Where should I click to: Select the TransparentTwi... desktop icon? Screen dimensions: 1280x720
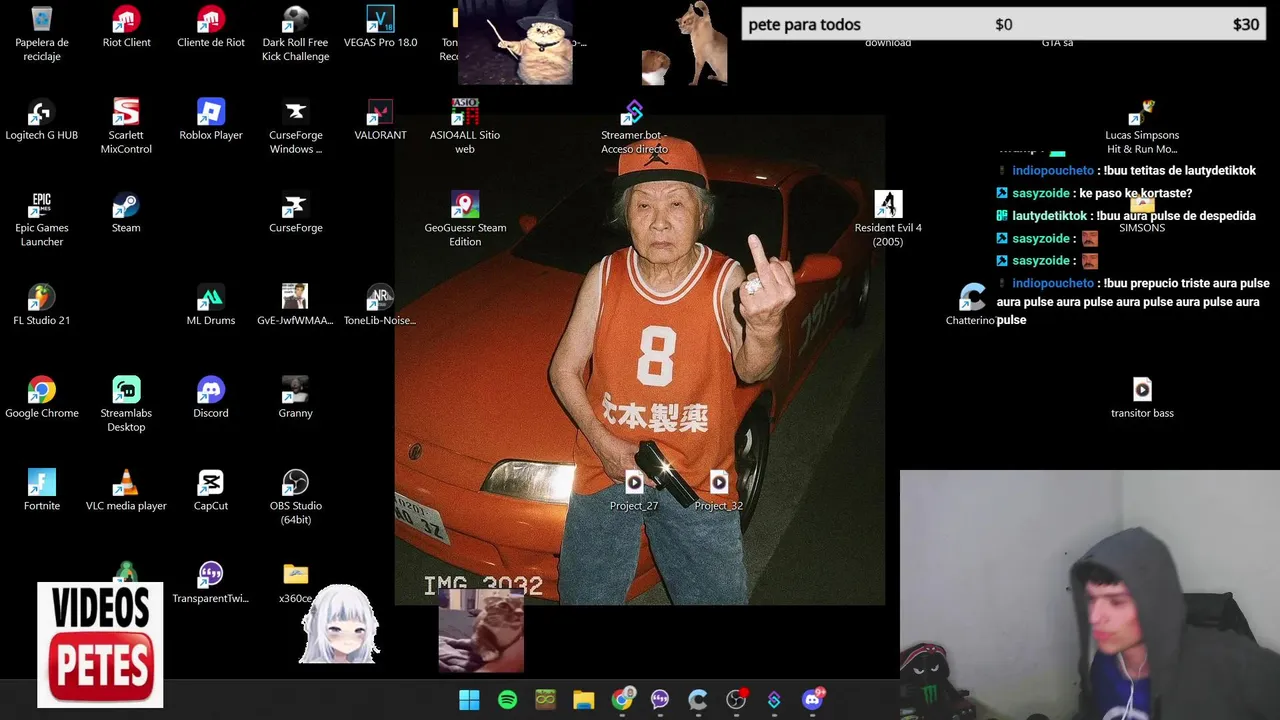click(x=211, y=583)
